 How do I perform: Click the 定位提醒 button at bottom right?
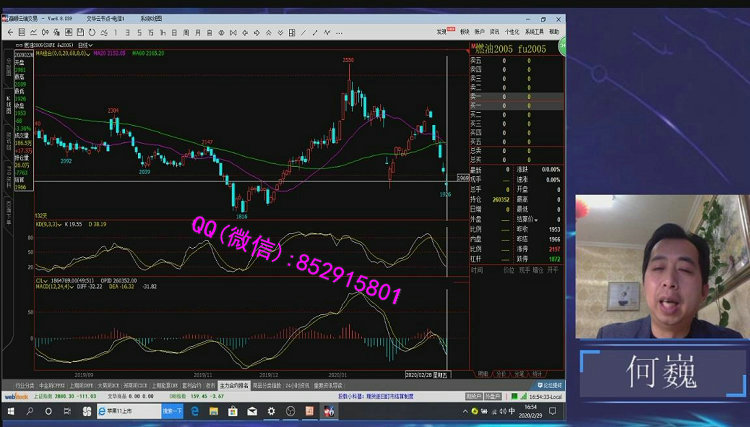coord(550,384)
